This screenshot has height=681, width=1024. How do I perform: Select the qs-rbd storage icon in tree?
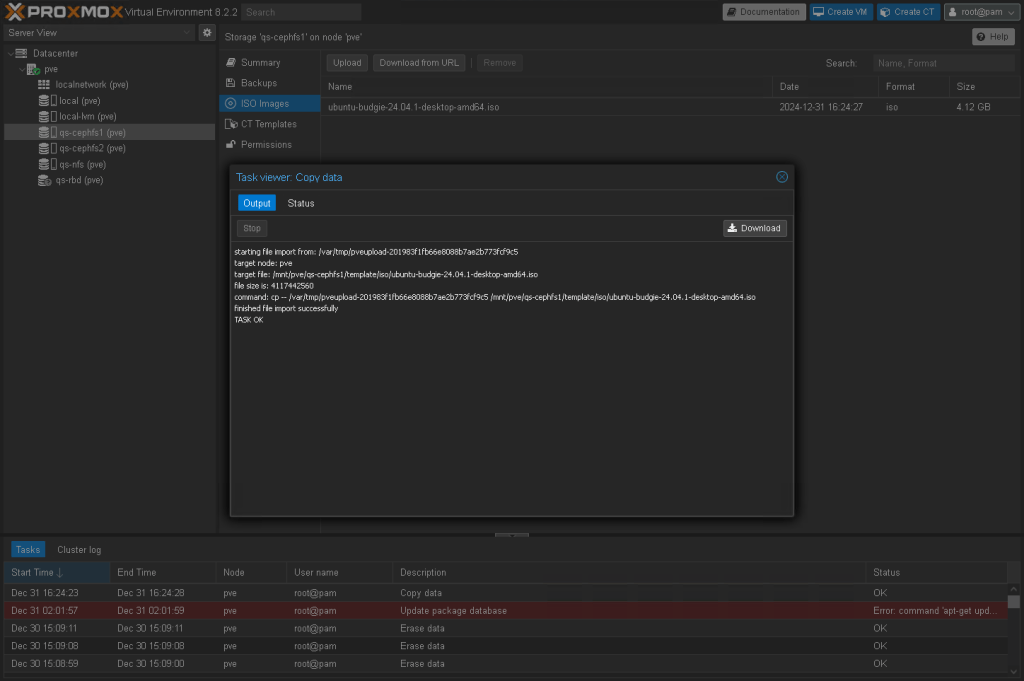44,181
